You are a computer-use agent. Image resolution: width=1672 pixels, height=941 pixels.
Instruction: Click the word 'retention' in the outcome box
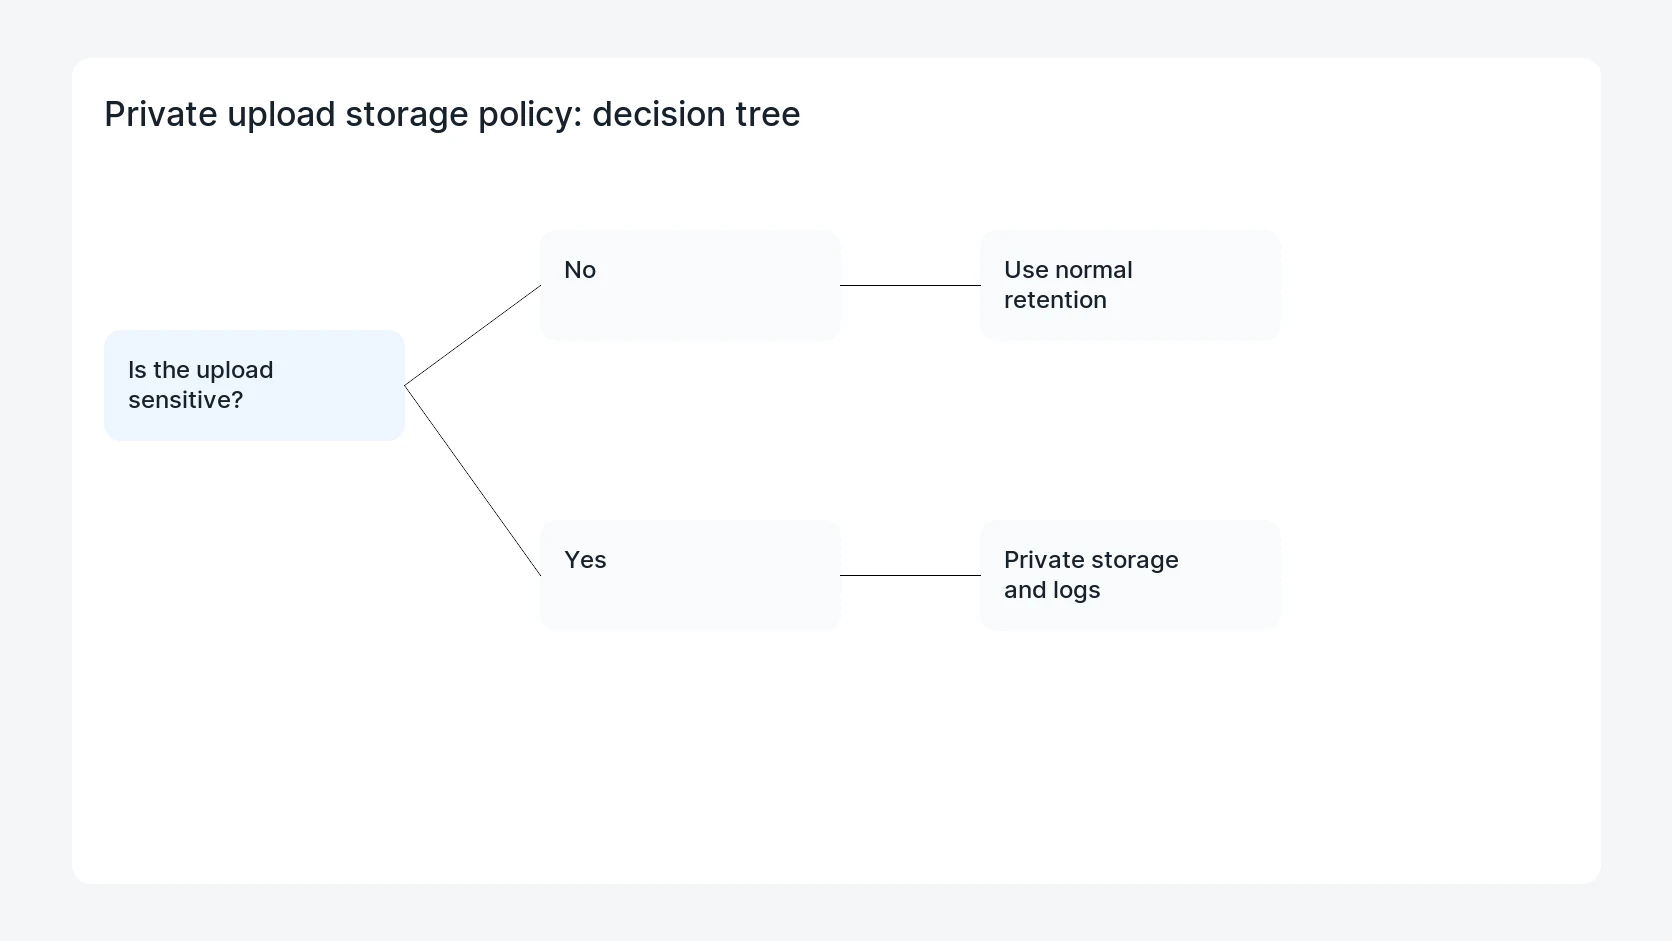click(1055, 300)
